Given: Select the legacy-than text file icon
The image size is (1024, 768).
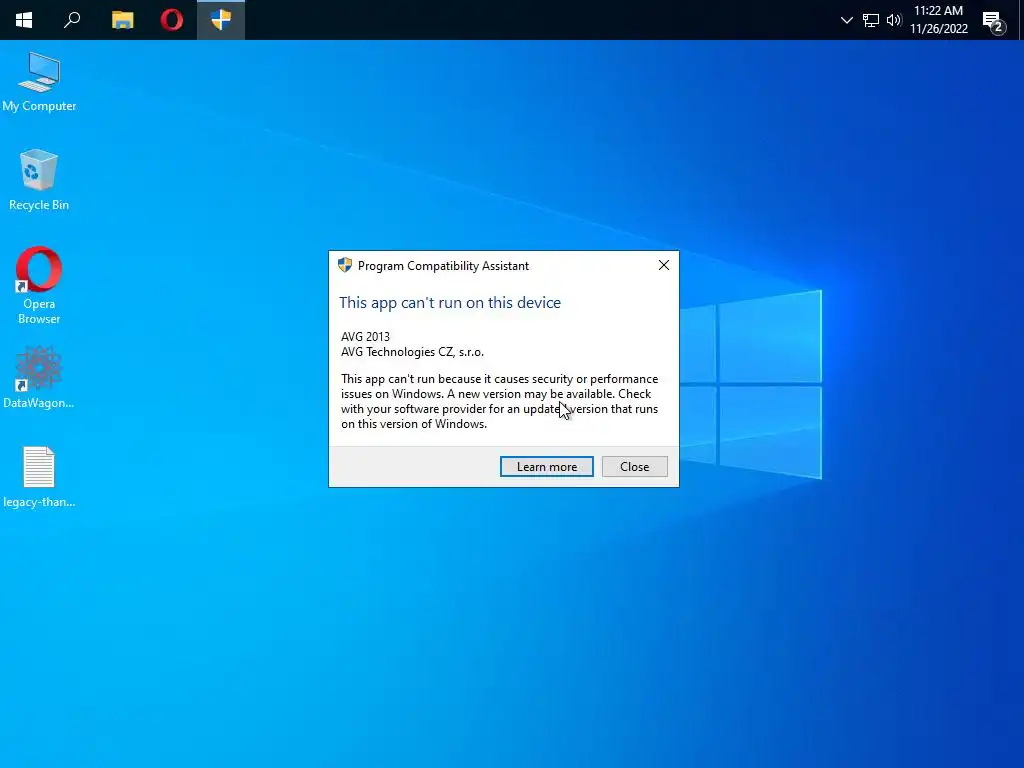Looking at the screenshot, I should [39, 477].
